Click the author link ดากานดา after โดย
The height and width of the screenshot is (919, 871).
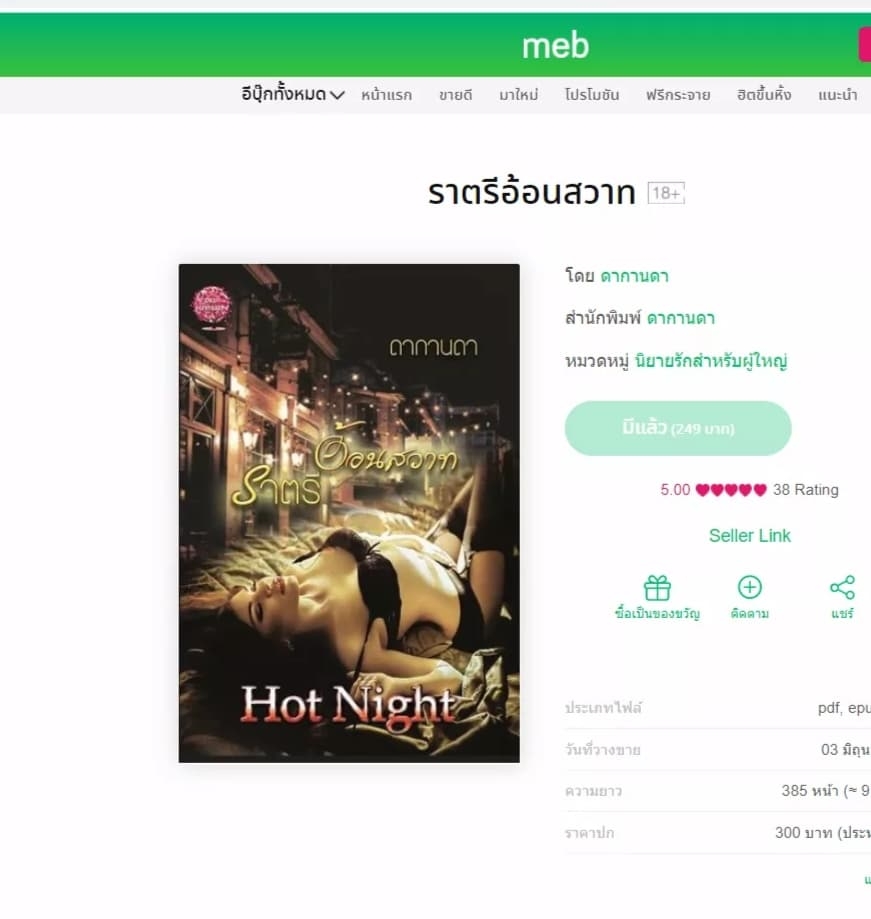tap(634, 276)
